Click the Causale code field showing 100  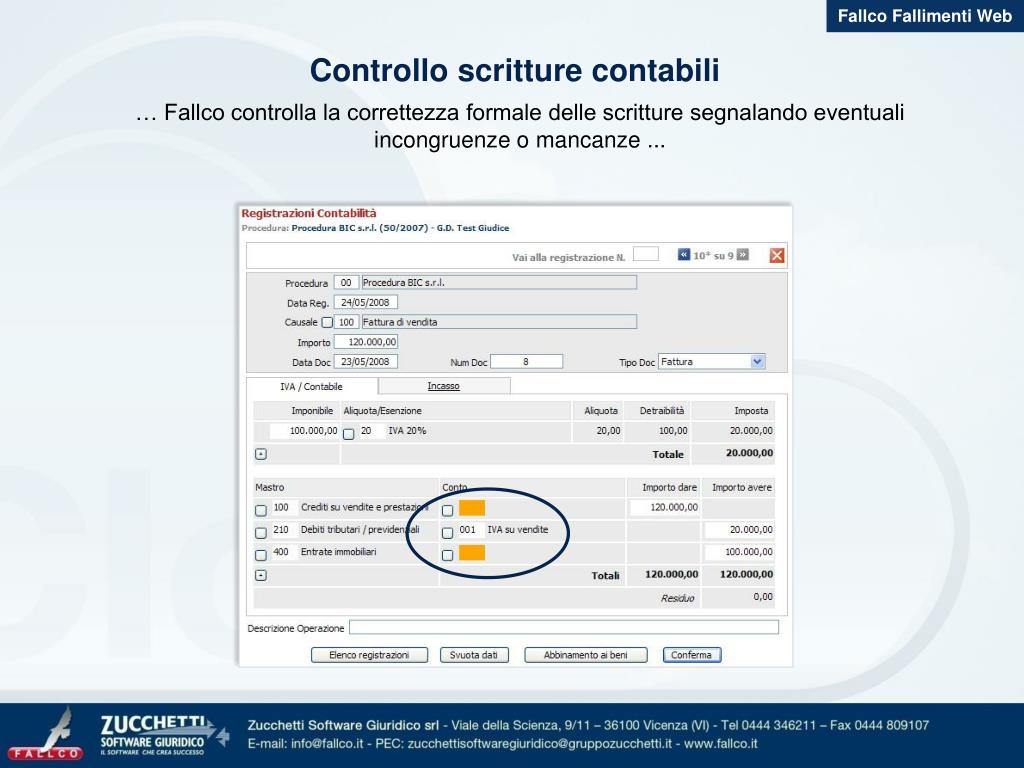click(346, 322)
